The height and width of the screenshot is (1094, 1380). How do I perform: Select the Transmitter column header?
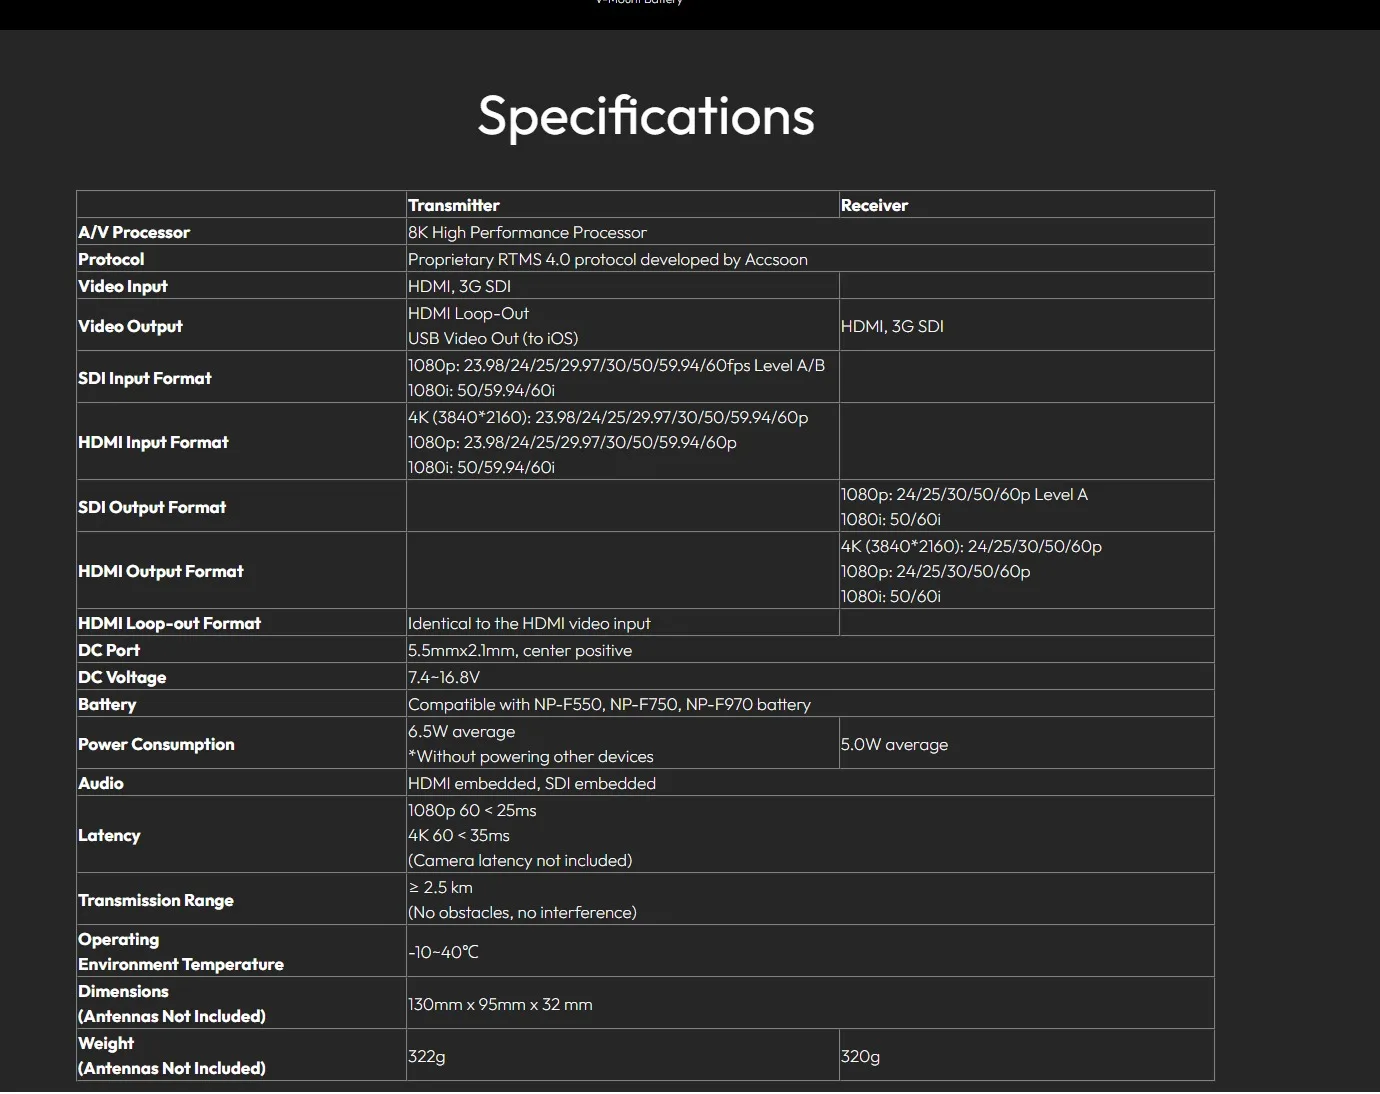(454, 205)
